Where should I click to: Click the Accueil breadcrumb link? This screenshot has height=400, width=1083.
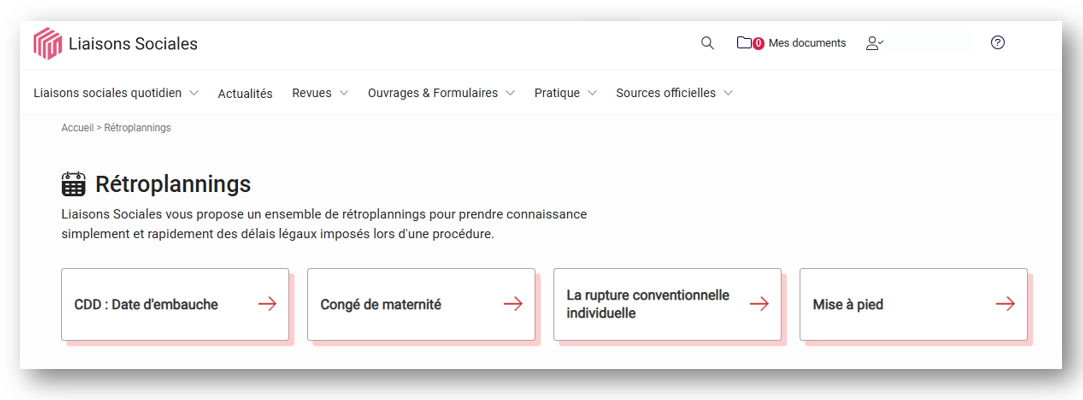[77, 128]
